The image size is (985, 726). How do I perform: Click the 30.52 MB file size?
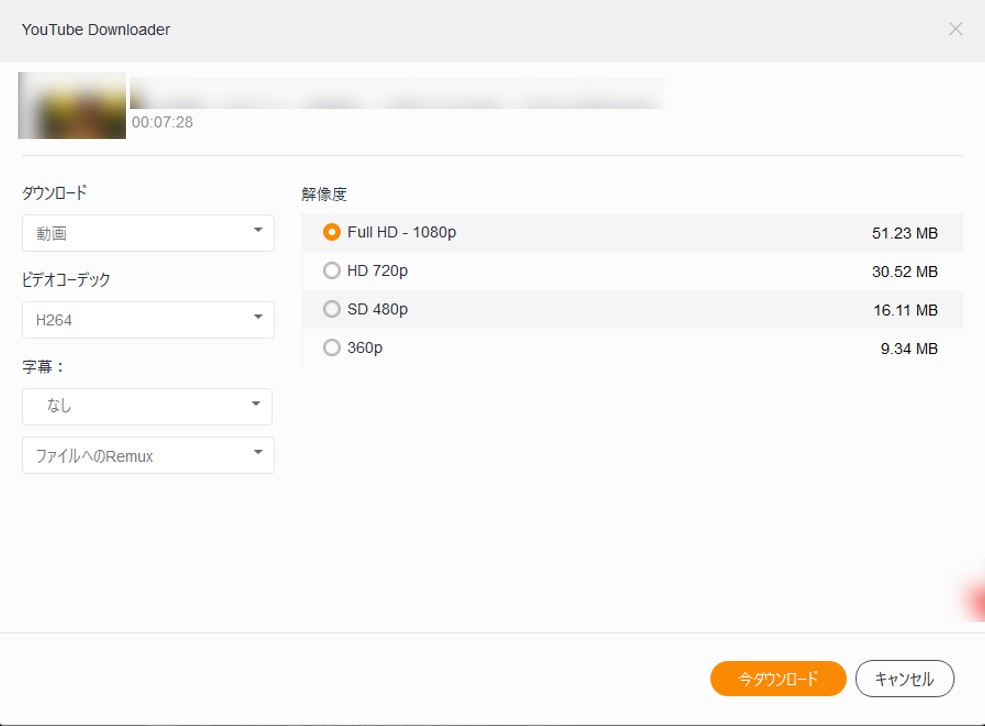coord(904,272)
